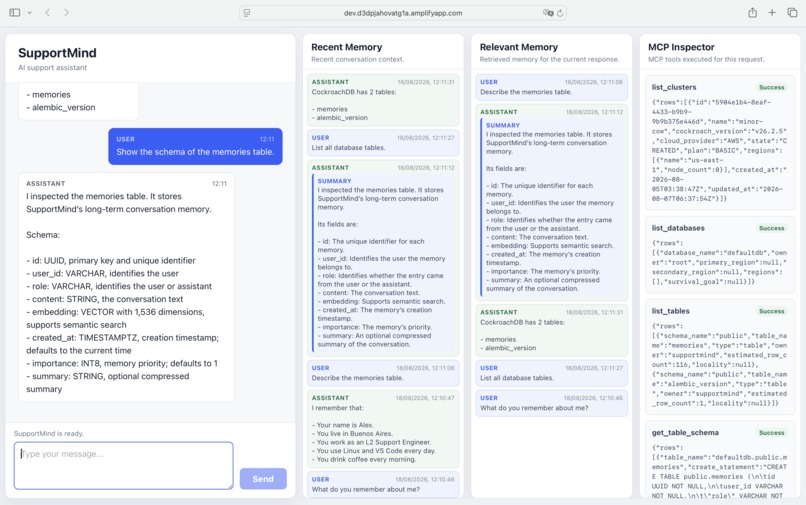Select 'What do you remember about me?' in Relevant Memory

(x=552, y=403)
